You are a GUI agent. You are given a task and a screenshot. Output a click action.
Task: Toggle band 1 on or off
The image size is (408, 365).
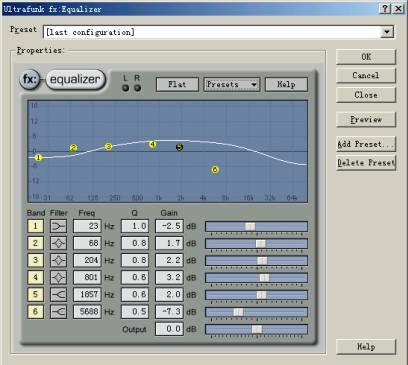(x=35, y=226)
